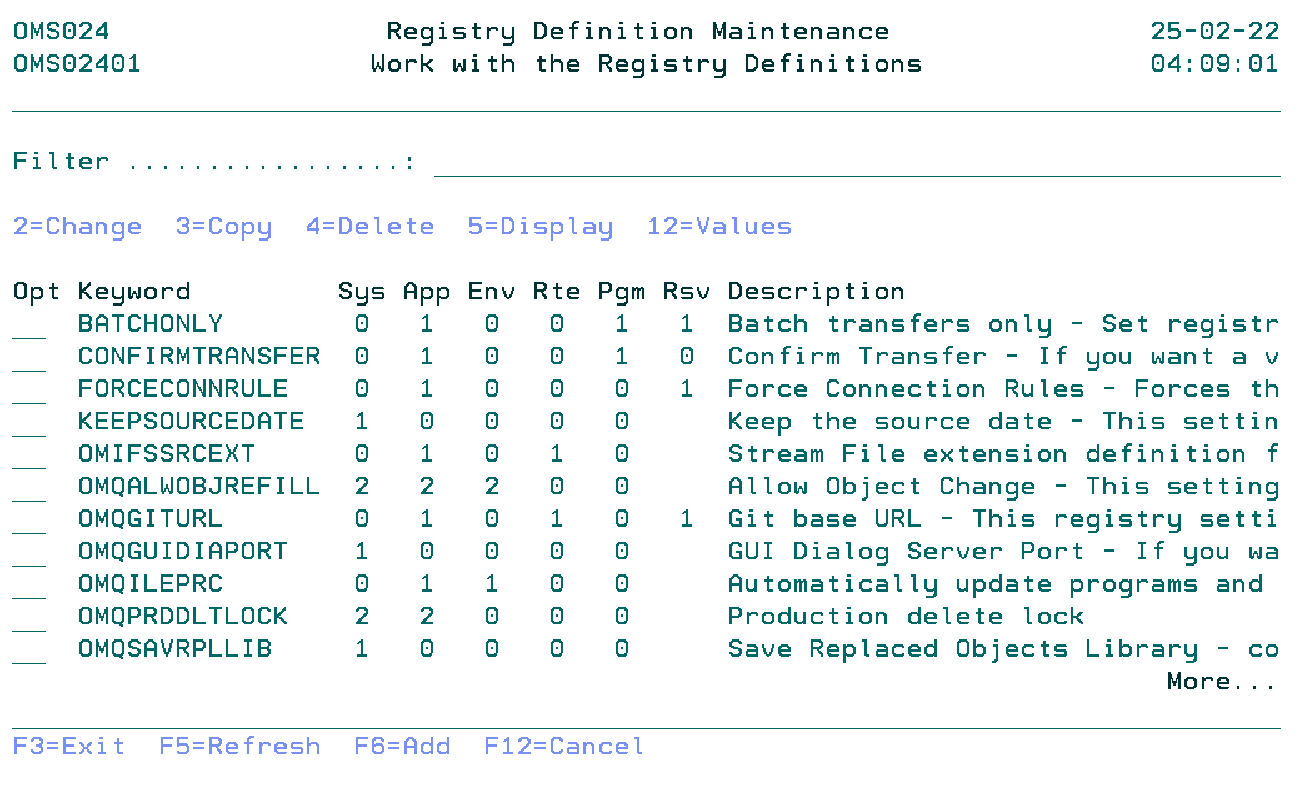Click F12=Cancel at the bottom
Image resolution: width=1299 pixels, height=787 pixels.
564,746
